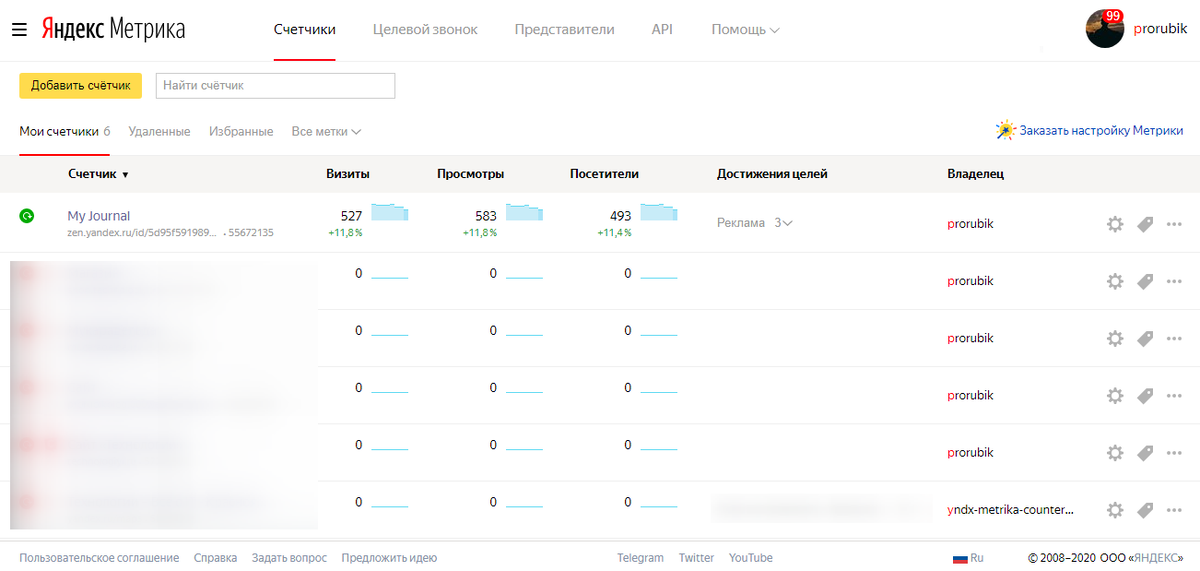Click the Яндекс Метрика logo
Image resolution: width=1200 pixels, height=571 pixels.
coord(113,29)
